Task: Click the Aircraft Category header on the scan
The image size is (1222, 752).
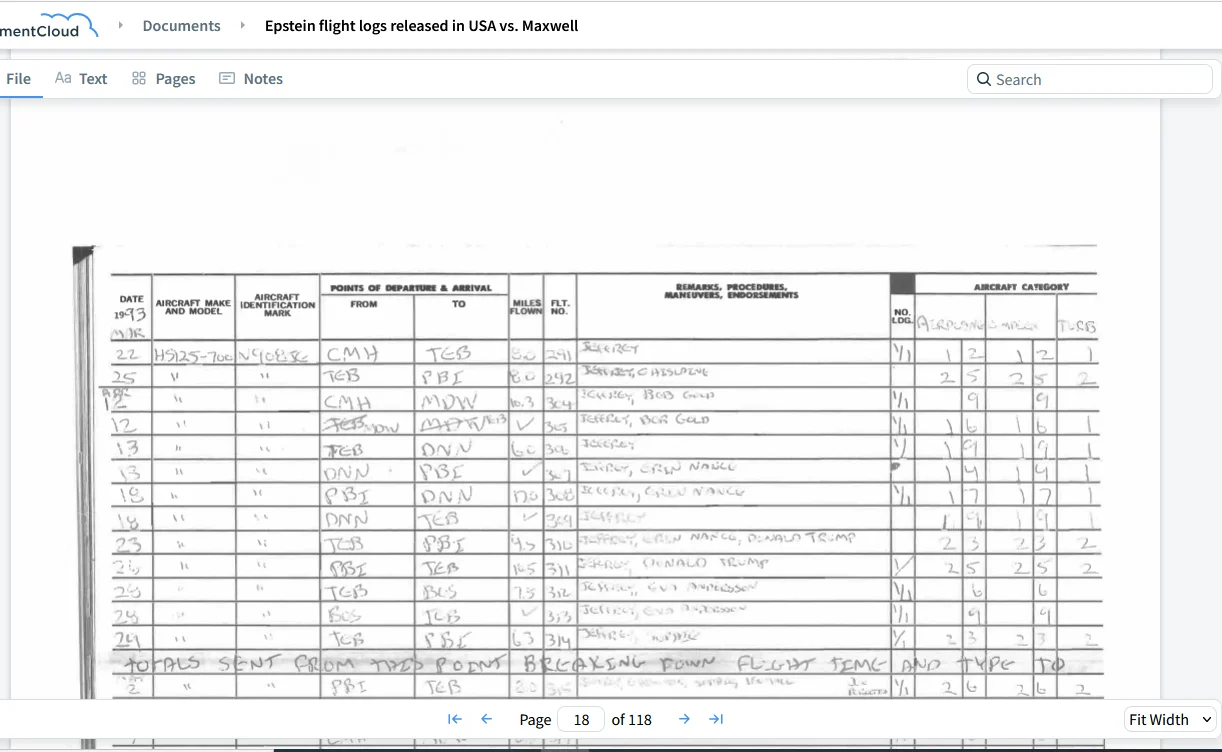Action: coord(1021,287)
